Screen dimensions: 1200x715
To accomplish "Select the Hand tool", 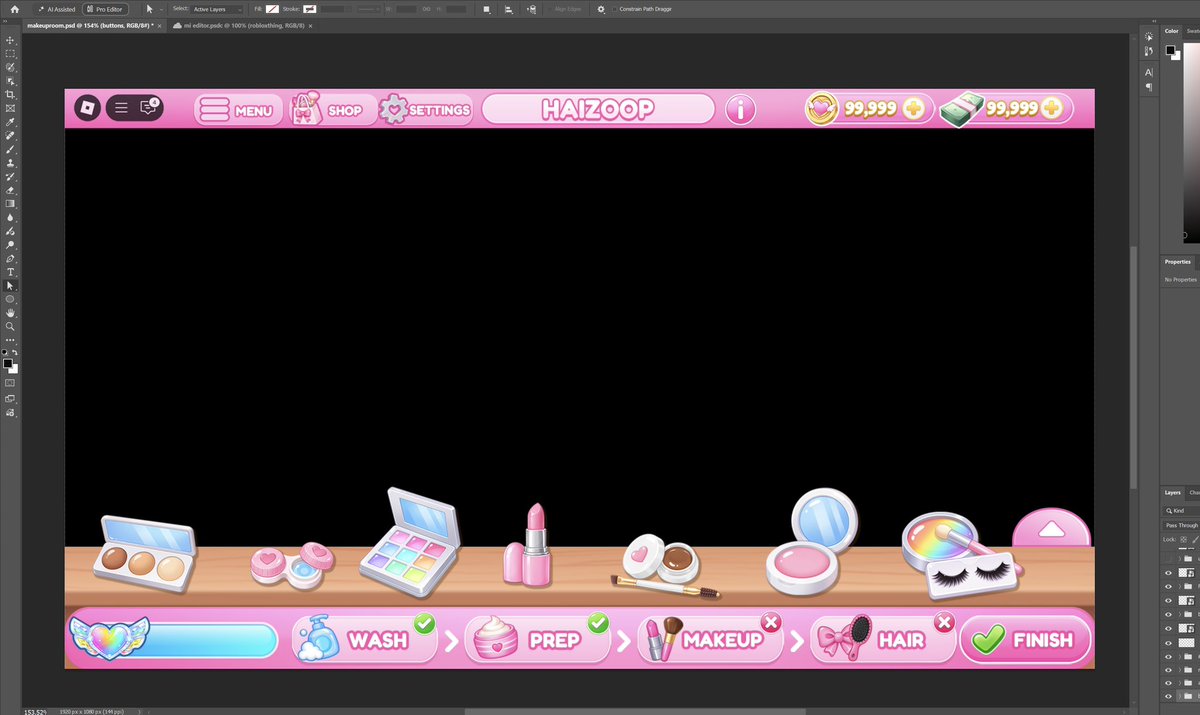I will tap(10, 312).
